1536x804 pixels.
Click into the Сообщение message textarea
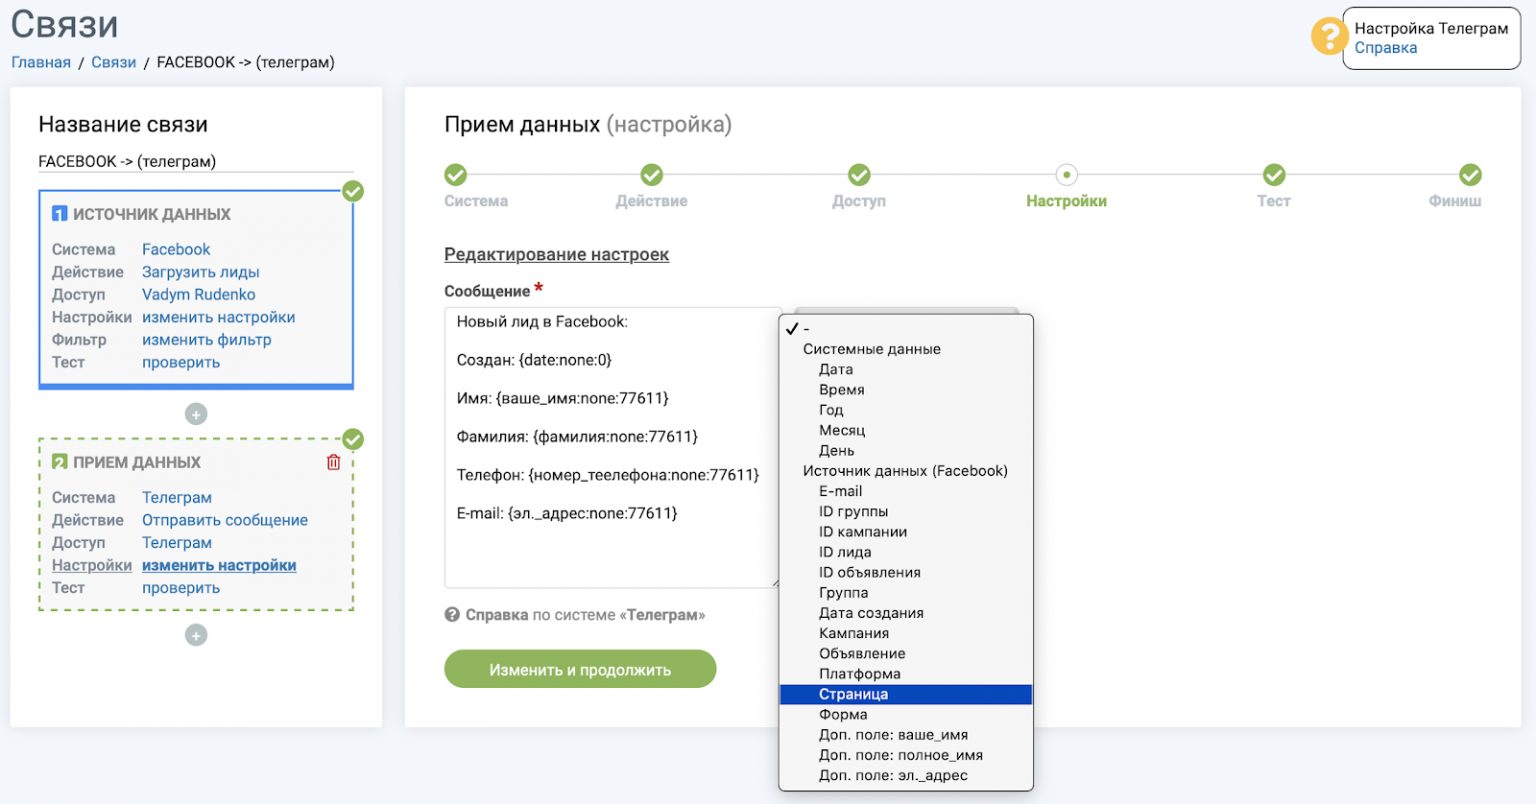coord(612,447)
